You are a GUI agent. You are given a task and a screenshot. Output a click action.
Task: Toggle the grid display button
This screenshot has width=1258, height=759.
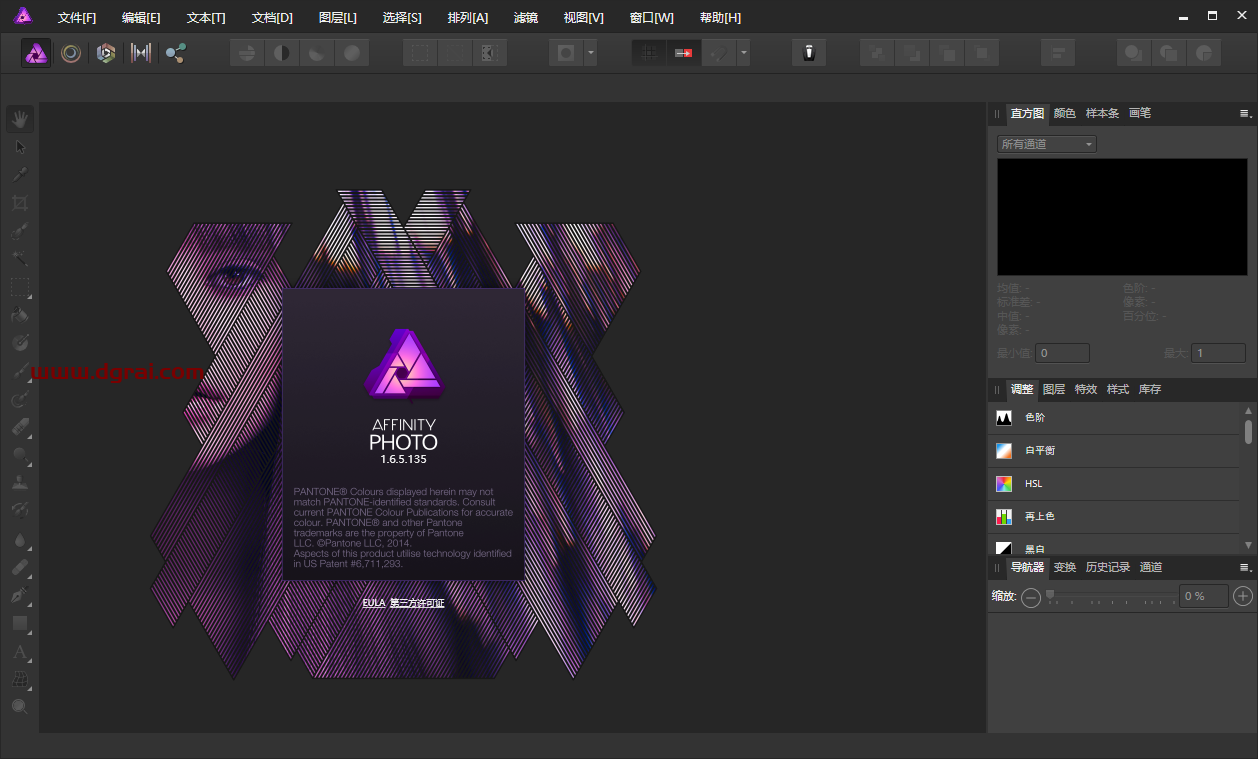tap(649, 53)
